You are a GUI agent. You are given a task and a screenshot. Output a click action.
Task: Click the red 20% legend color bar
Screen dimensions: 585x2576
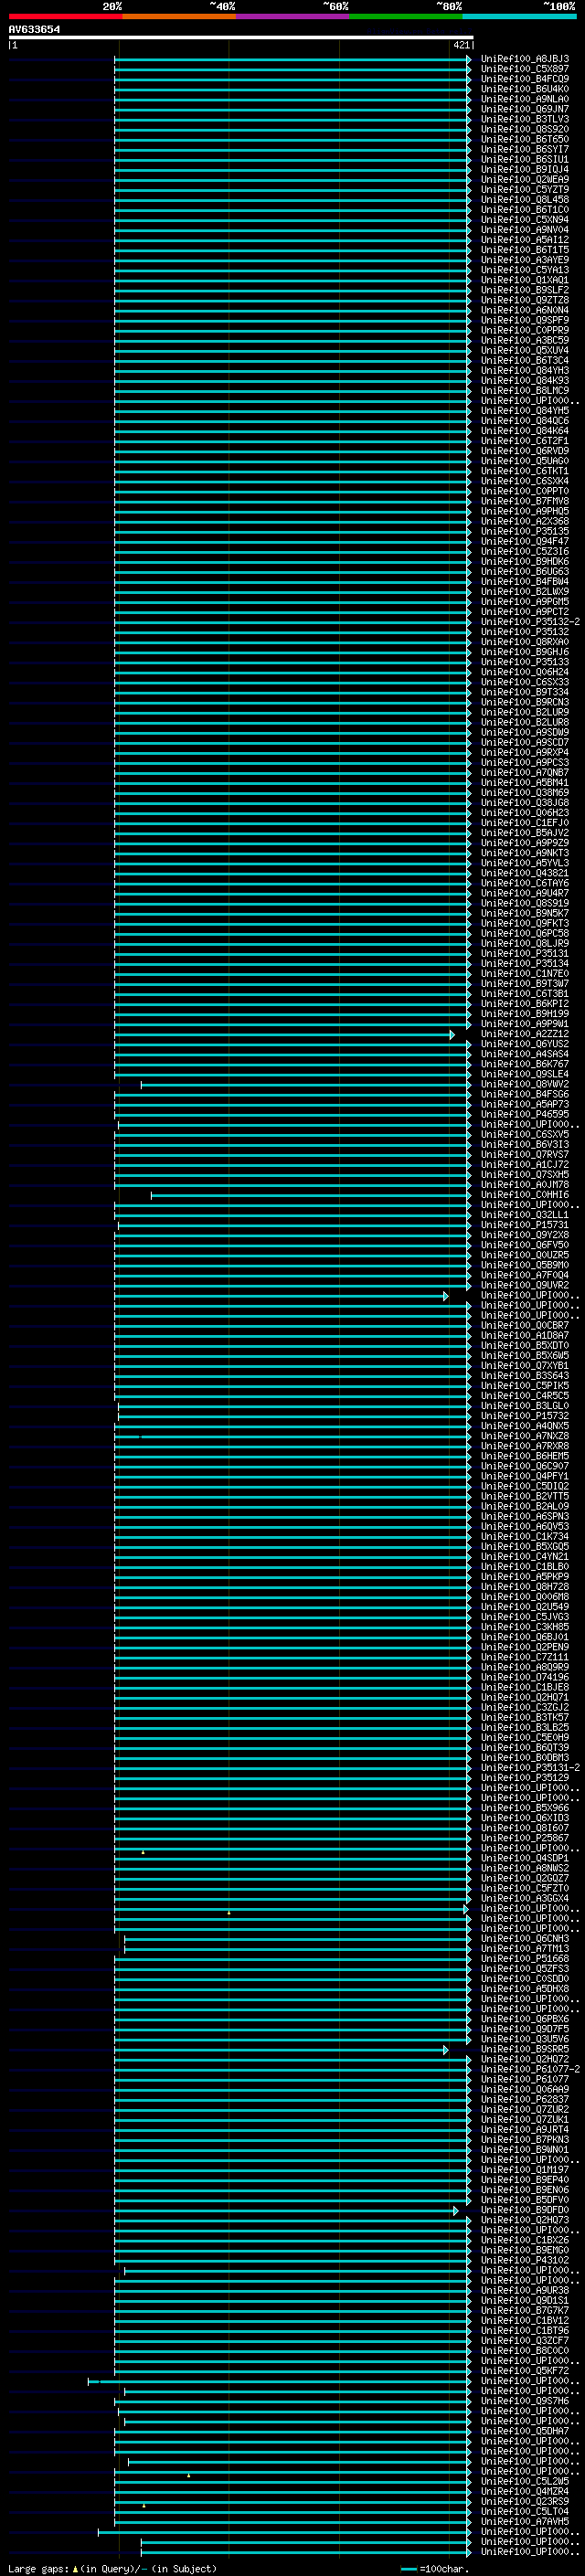point(65,17)
